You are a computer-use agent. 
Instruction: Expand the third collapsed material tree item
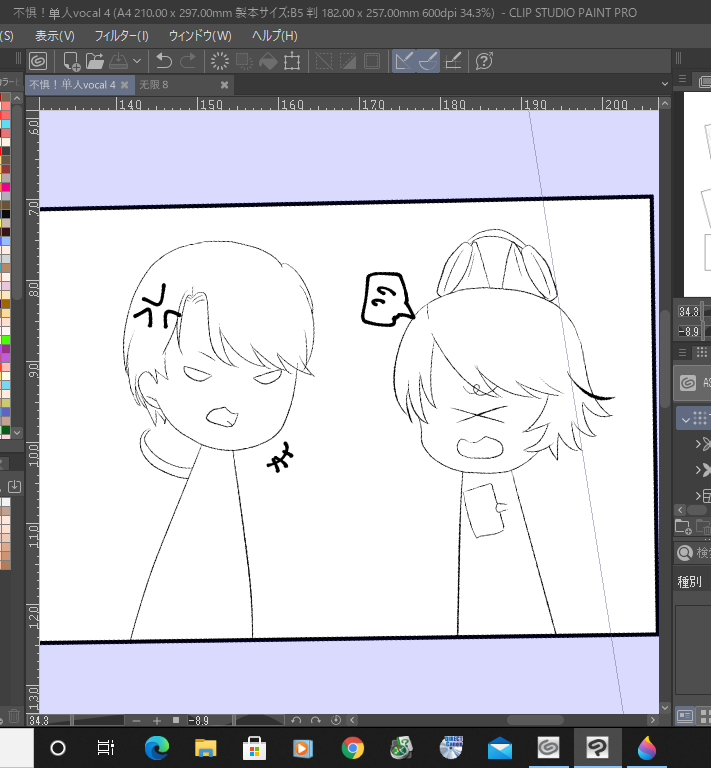(699, 496)
